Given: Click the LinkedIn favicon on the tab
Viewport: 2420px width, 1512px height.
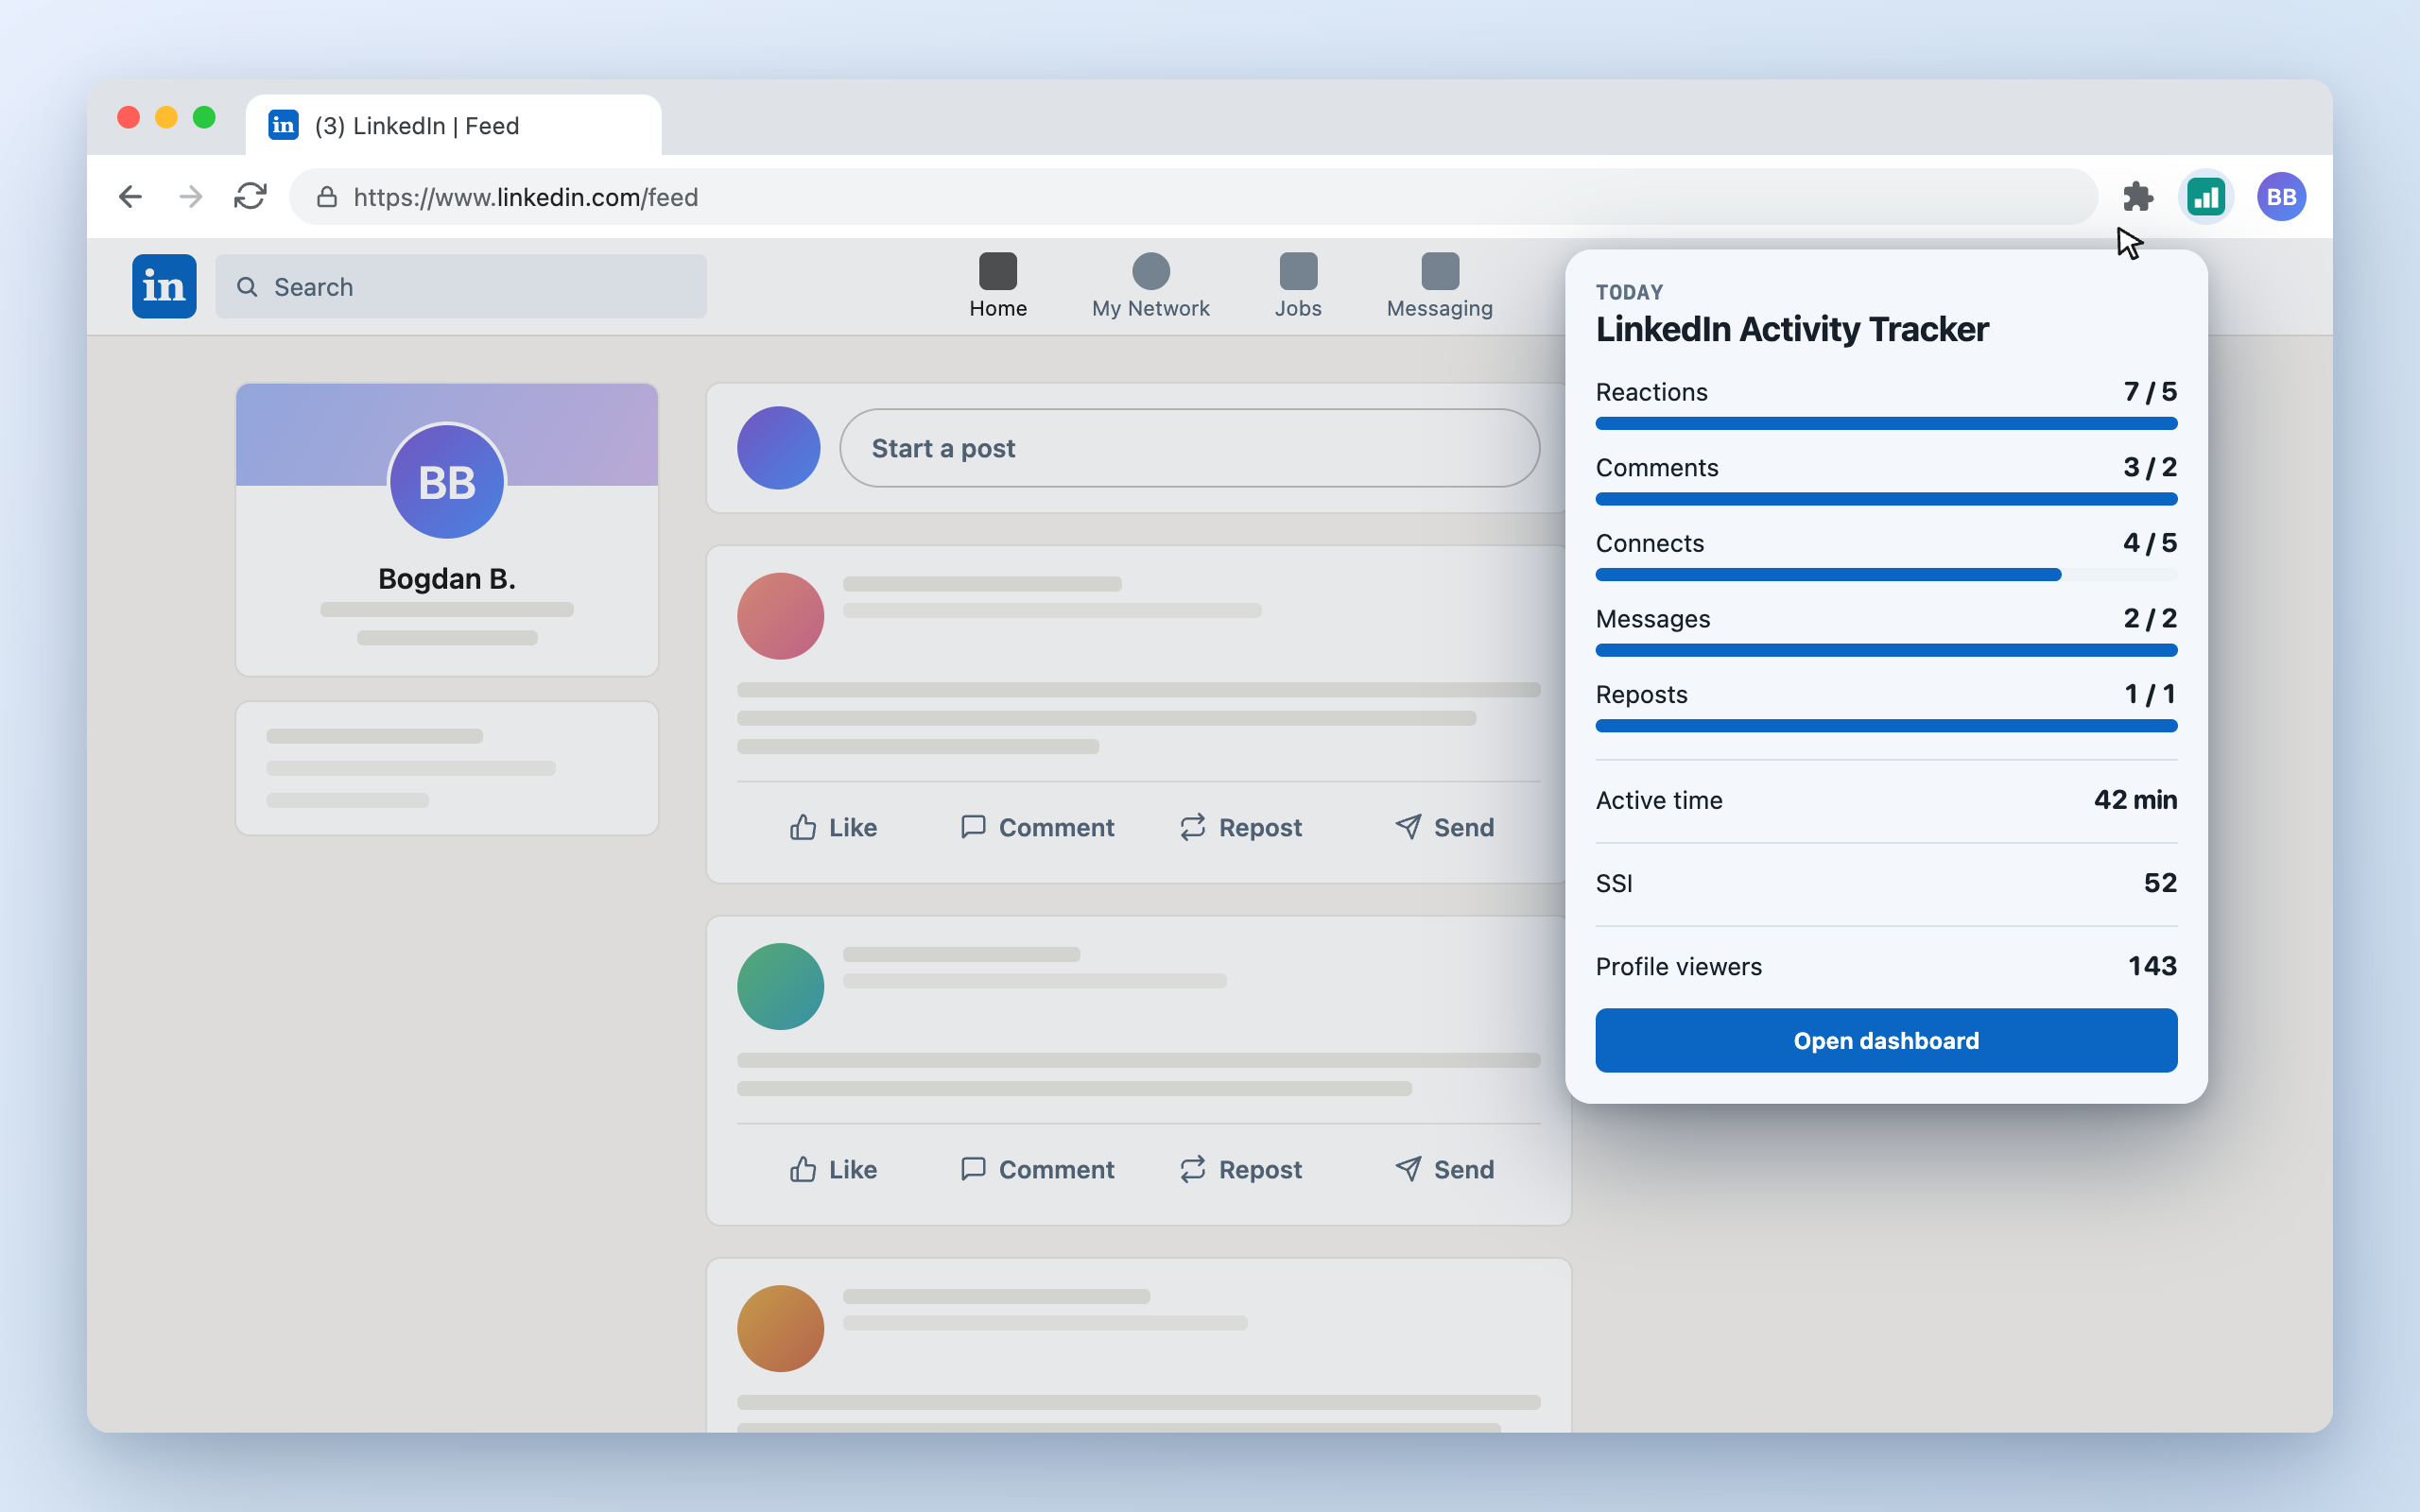Looking at the screenshot, I should [283, 125].
